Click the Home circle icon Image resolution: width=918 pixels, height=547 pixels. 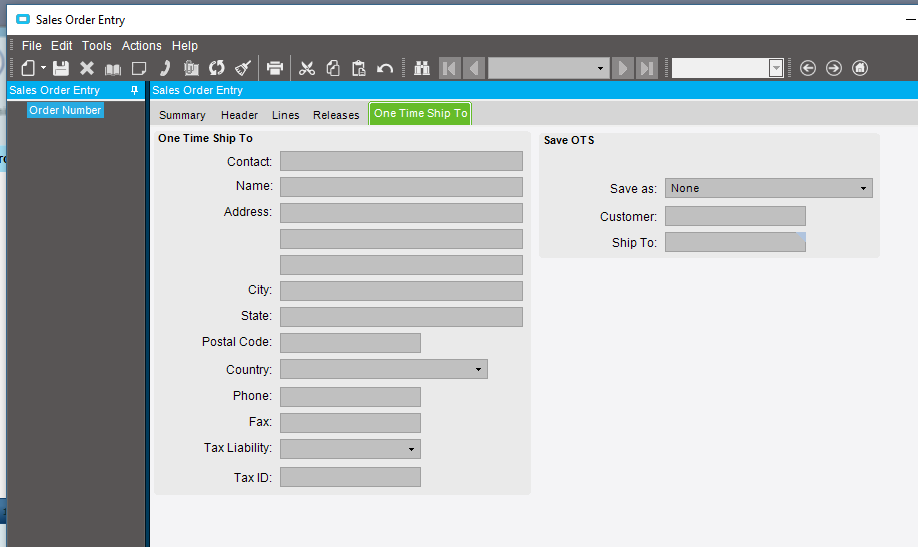pyautogui.click(x=859, y=69)
